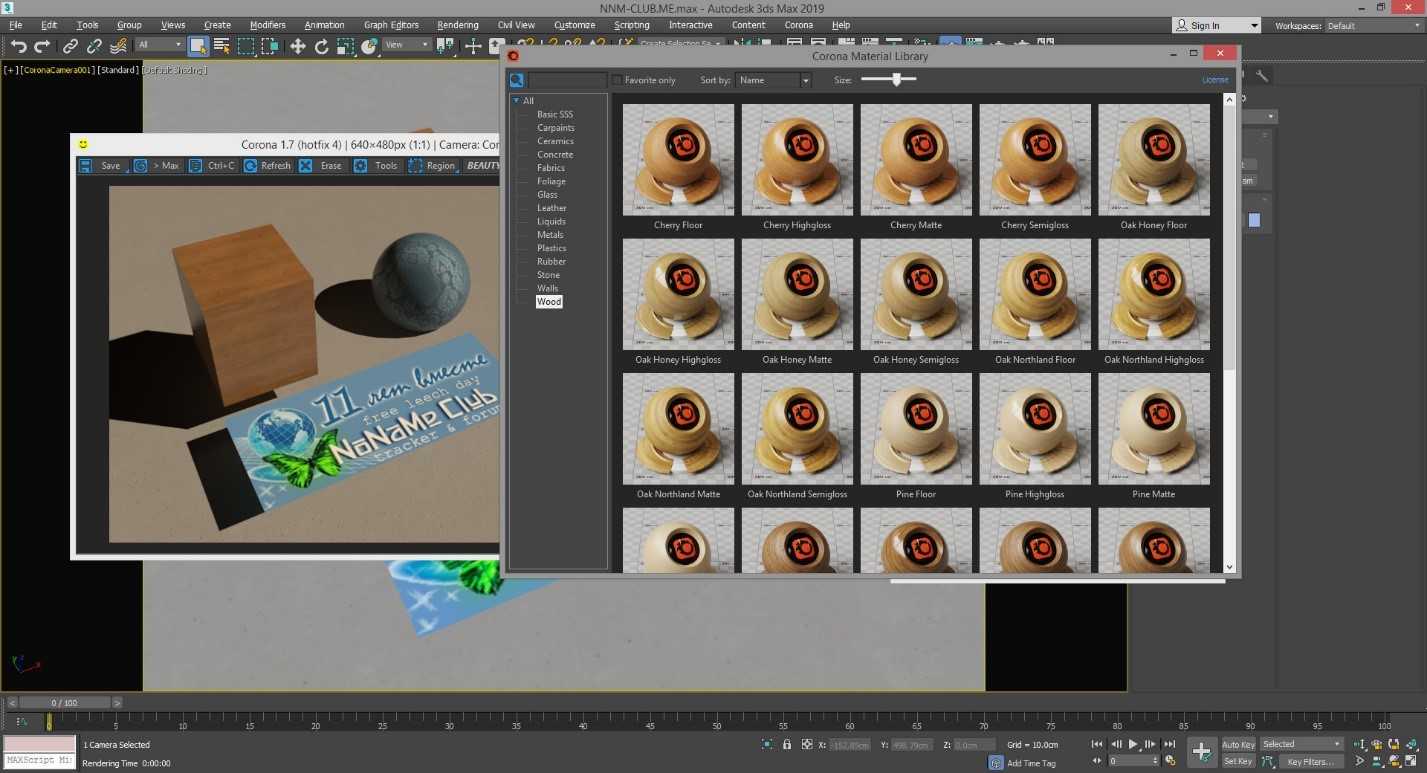Screen dimensions: 1427x773
Task: Activate the Select Object tool
Action: point(198,46)
